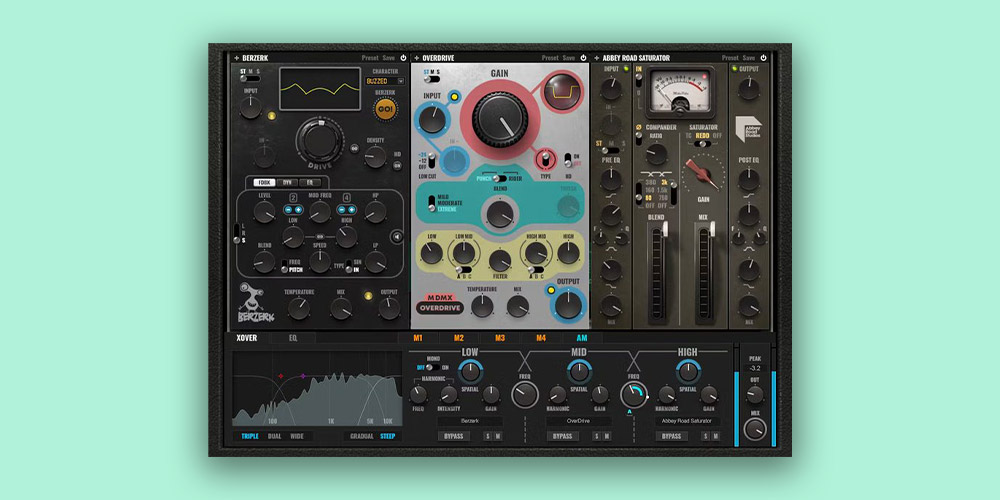Screen dimensions: 1000x500
Task: Flip the Overdrive Low Cut switch
Action: [x=430, y=159]
